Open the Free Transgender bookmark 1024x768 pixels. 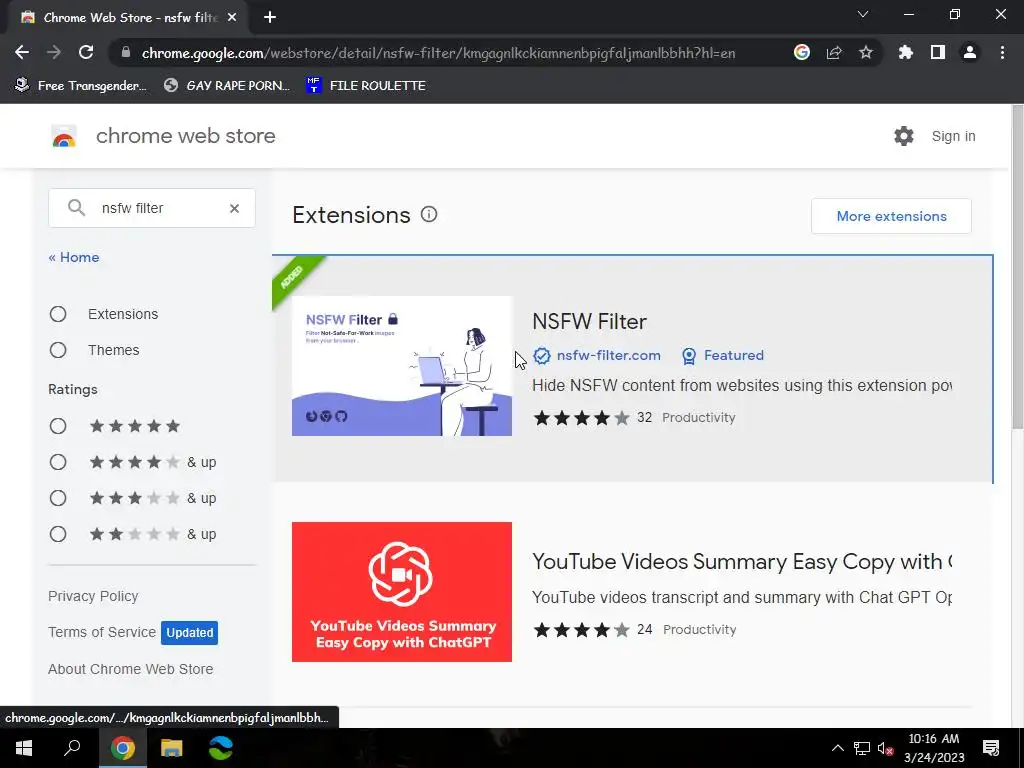(x=81, y=86)
